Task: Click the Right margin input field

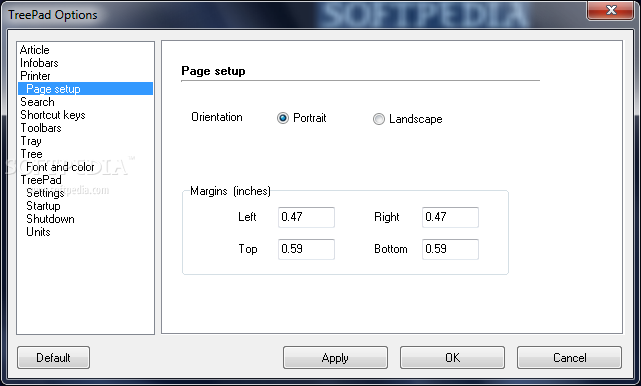Action: click(x=450, y=217)
